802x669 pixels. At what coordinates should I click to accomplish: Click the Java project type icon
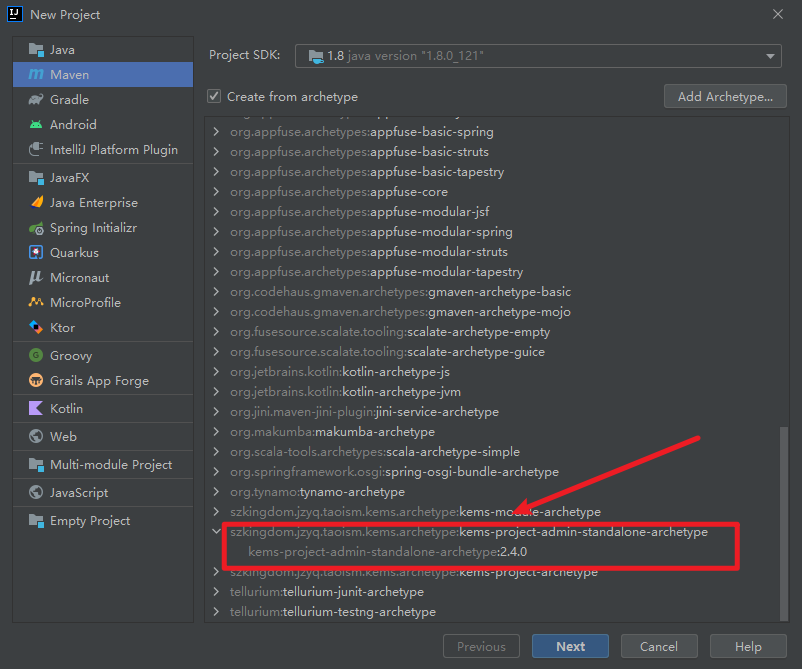click(x=36, y=50)
